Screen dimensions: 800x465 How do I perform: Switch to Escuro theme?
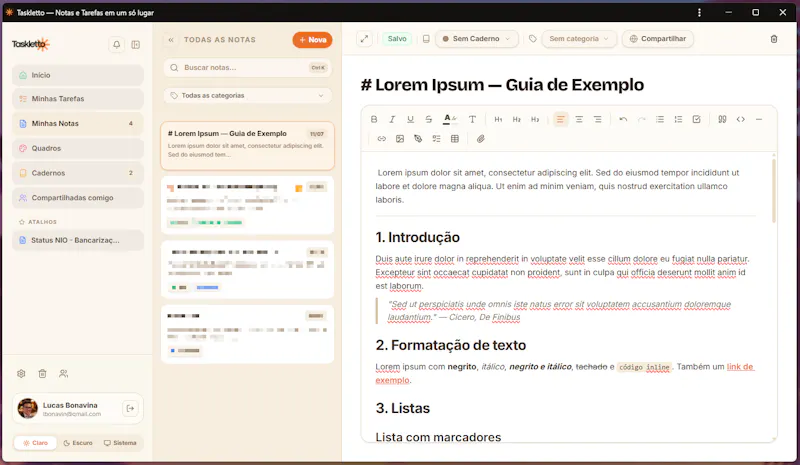[x=78, y=443]
